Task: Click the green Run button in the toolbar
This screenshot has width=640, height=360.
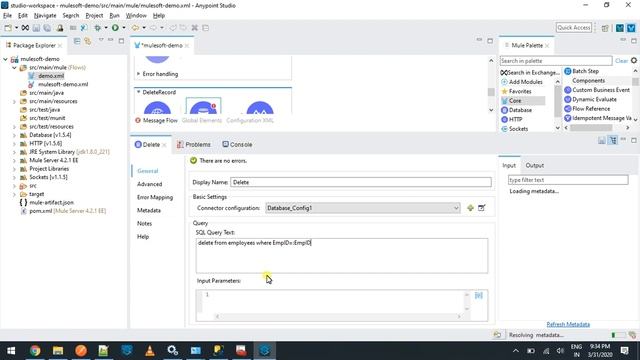Action: [115, 28]
